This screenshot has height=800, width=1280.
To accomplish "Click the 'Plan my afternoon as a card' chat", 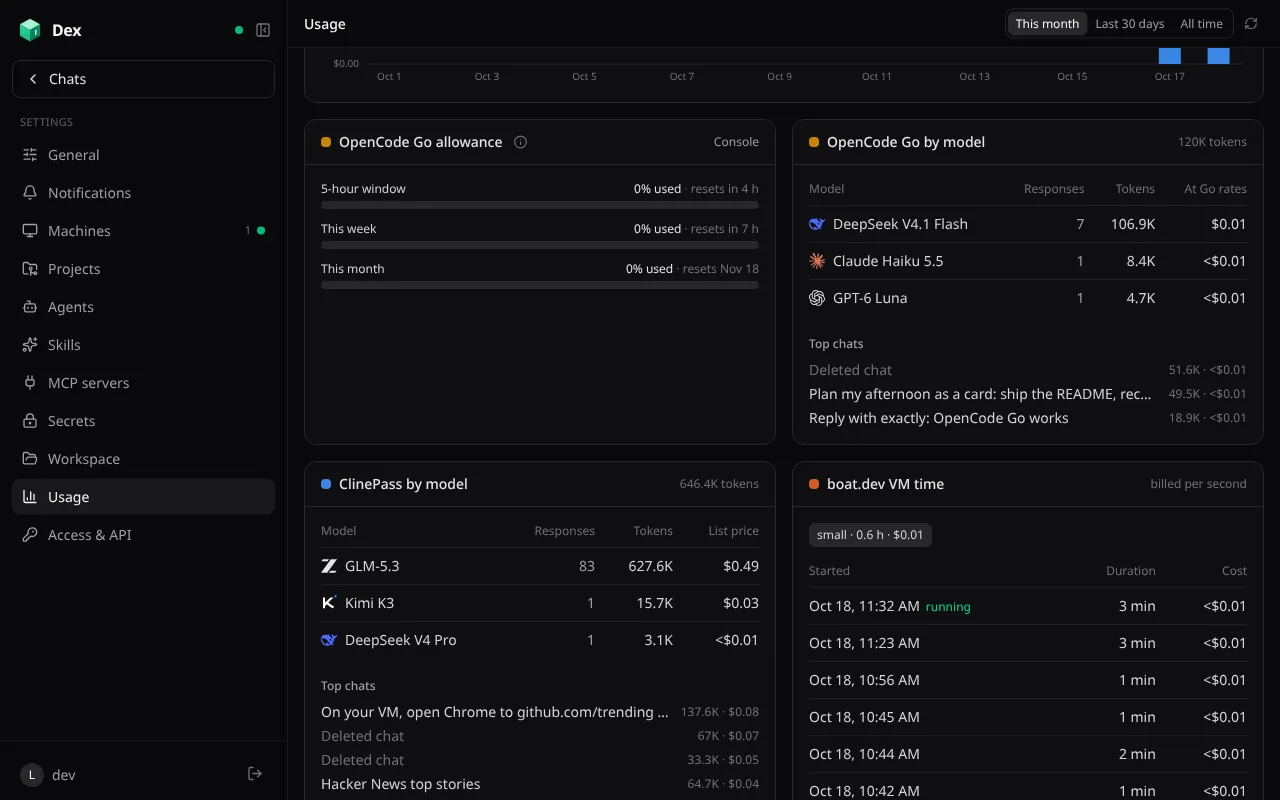I will point(1028,394).
